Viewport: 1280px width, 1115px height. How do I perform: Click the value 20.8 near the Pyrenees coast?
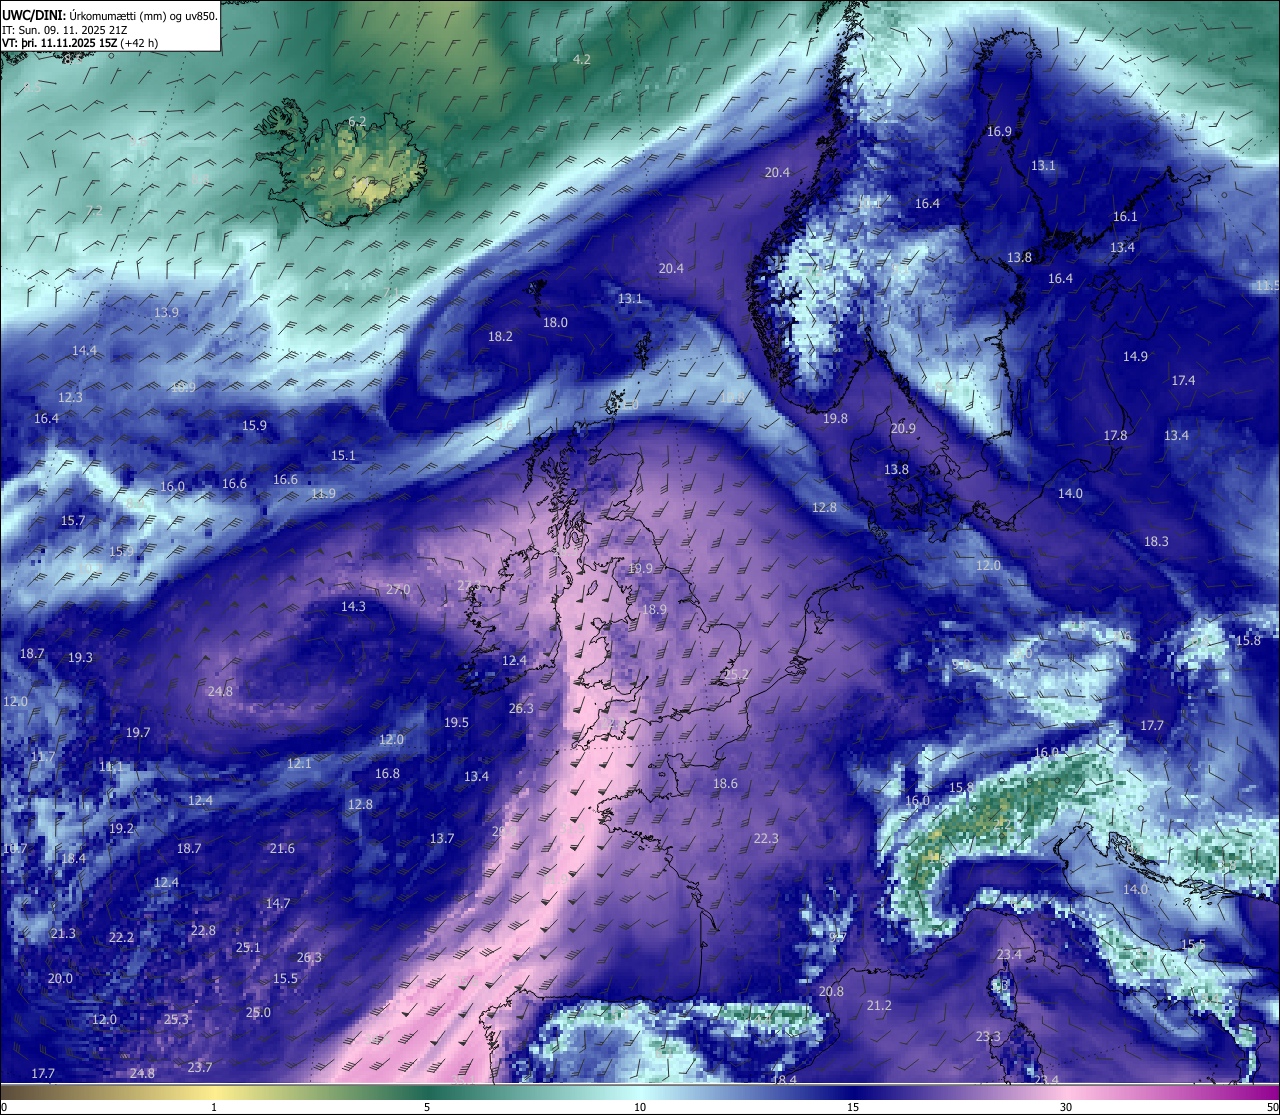[x=831, y=991]
